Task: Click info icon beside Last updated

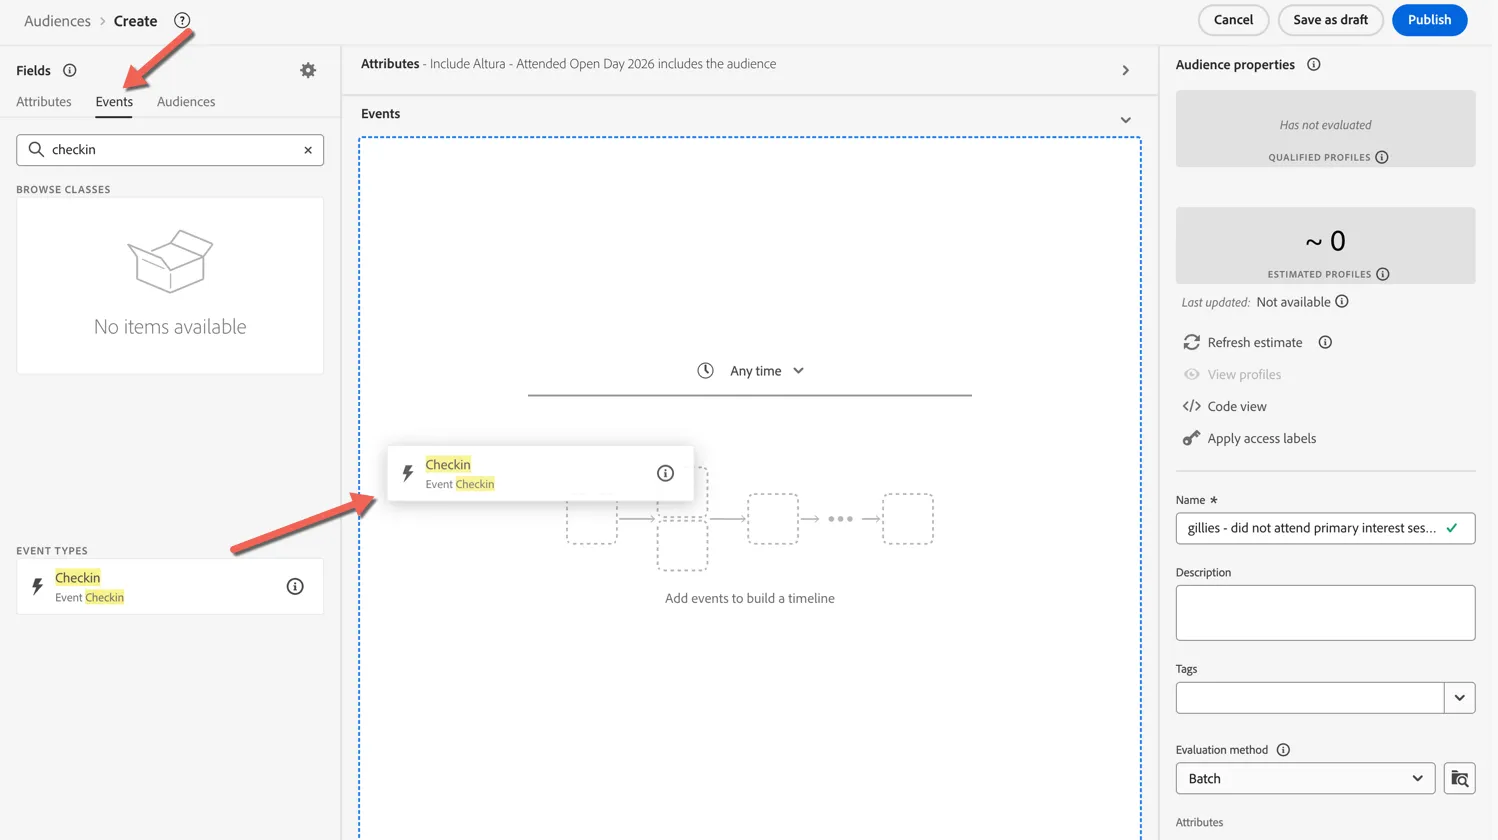Action: (x=1342, y=302)
